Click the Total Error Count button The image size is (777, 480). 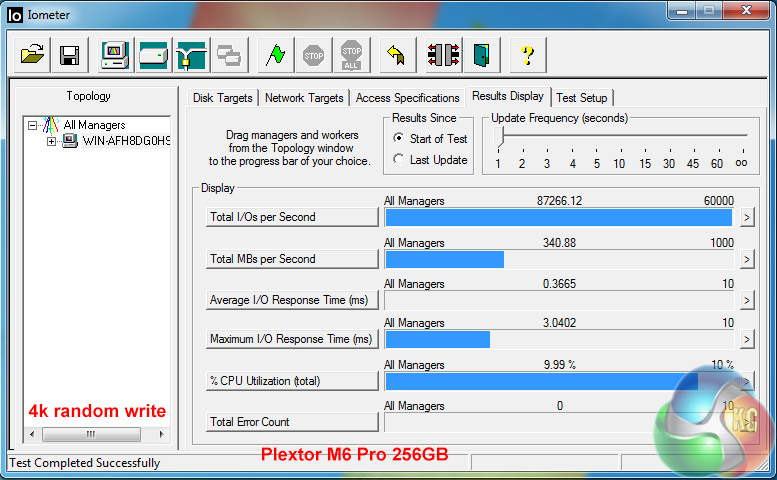(292, 422)
